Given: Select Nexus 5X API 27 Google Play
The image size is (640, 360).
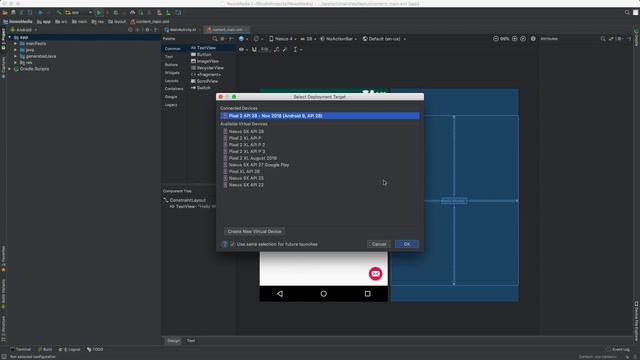Looking at the screenshot, I should (259, 165).
